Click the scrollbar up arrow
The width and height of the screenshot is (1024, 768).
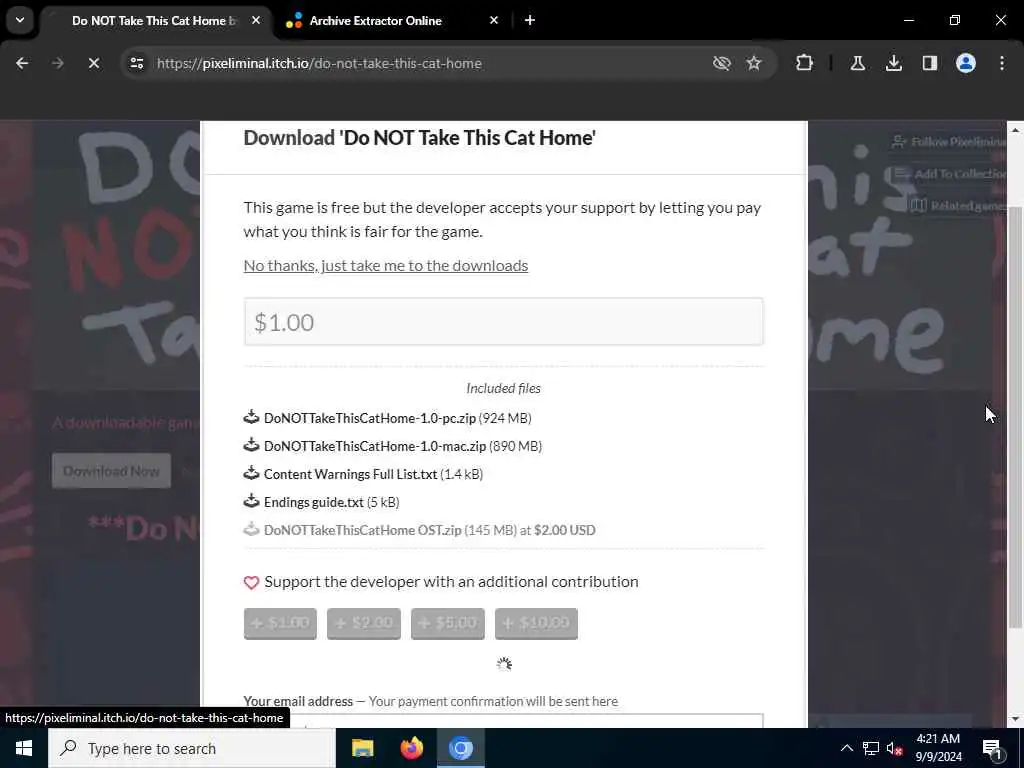click(1015, 129)
